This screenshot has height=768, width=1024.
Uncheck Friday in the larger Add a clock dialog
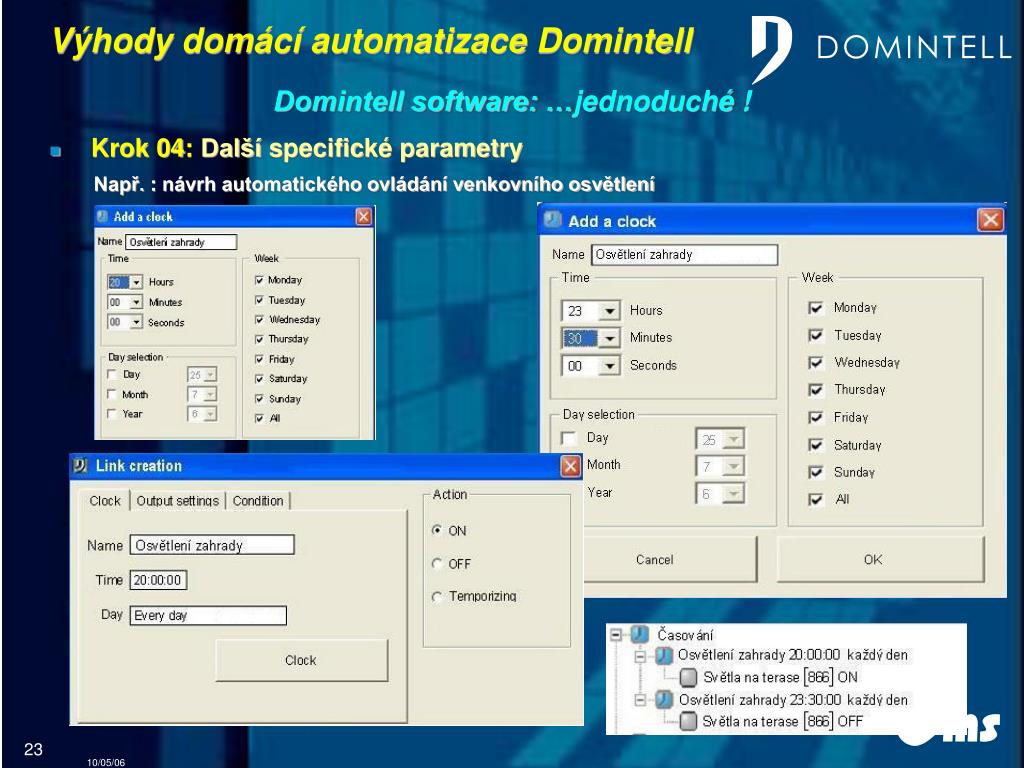tap(816, 417)
